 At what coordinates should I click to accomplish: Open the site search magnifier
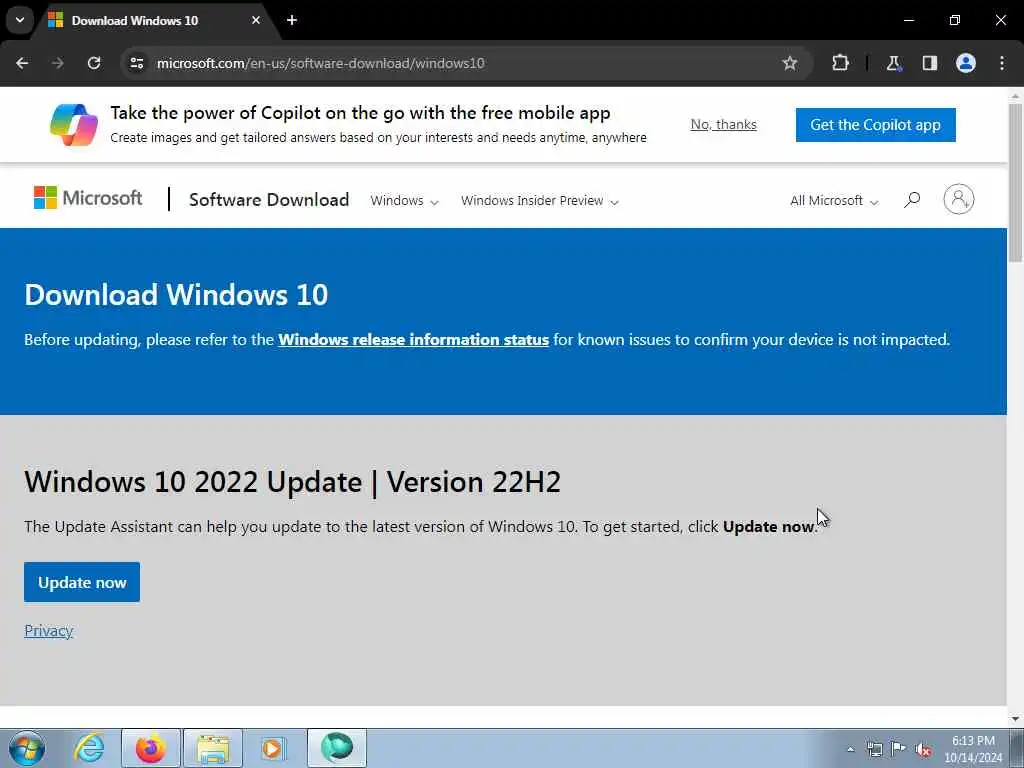click(x=912, y=200)
